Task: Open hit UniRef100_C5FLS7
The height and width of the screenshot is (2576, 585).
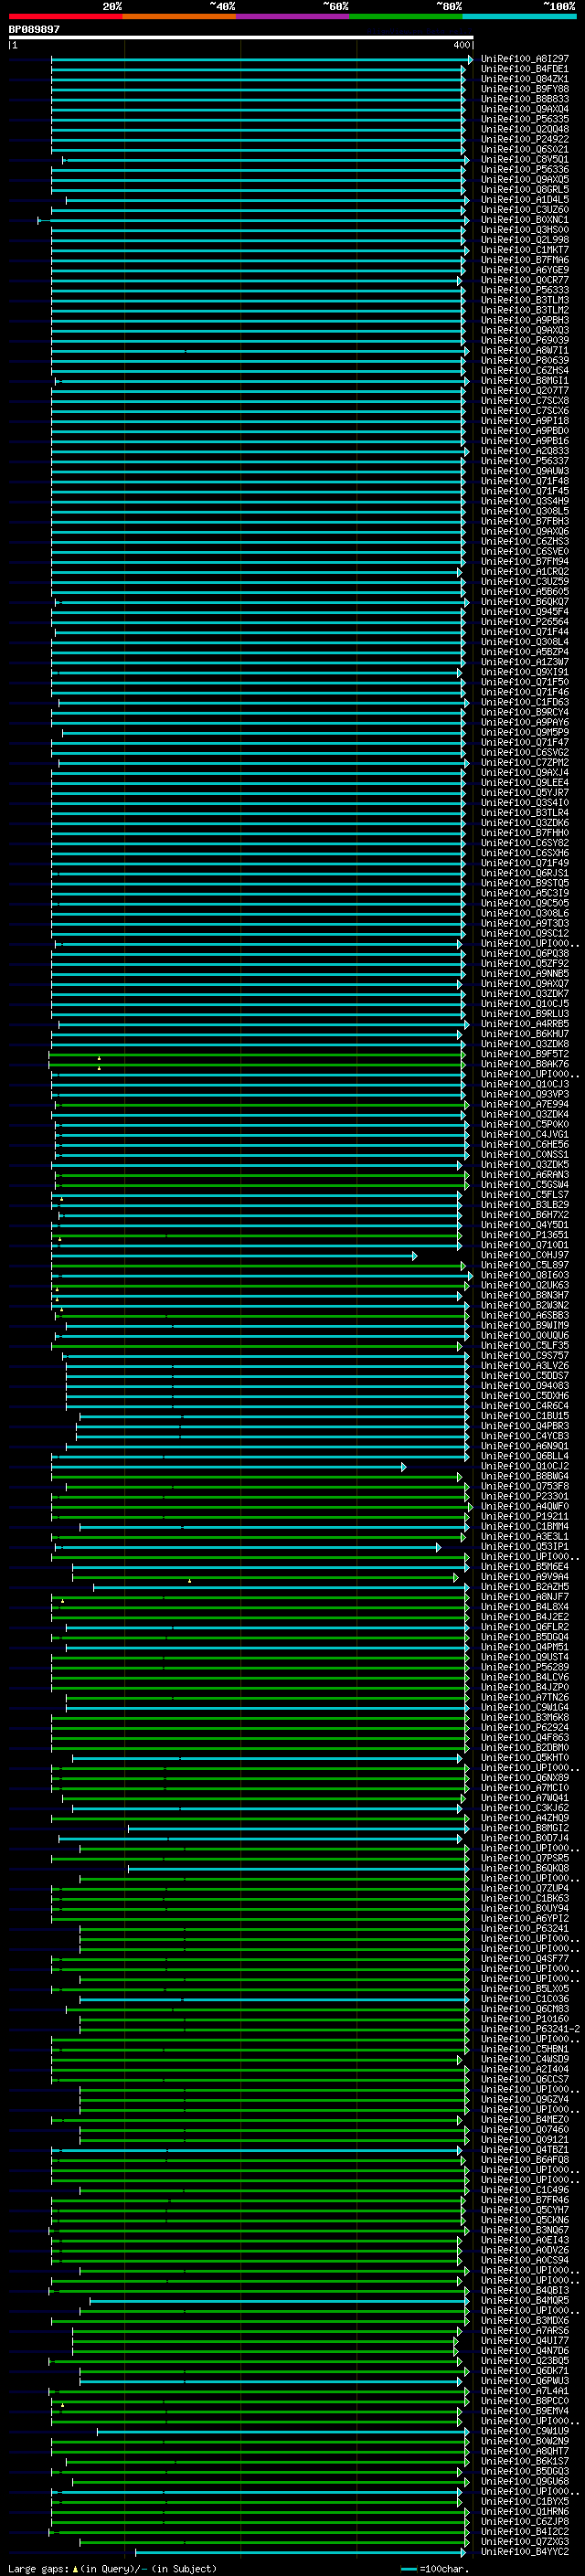Action: coord(524,1195)
